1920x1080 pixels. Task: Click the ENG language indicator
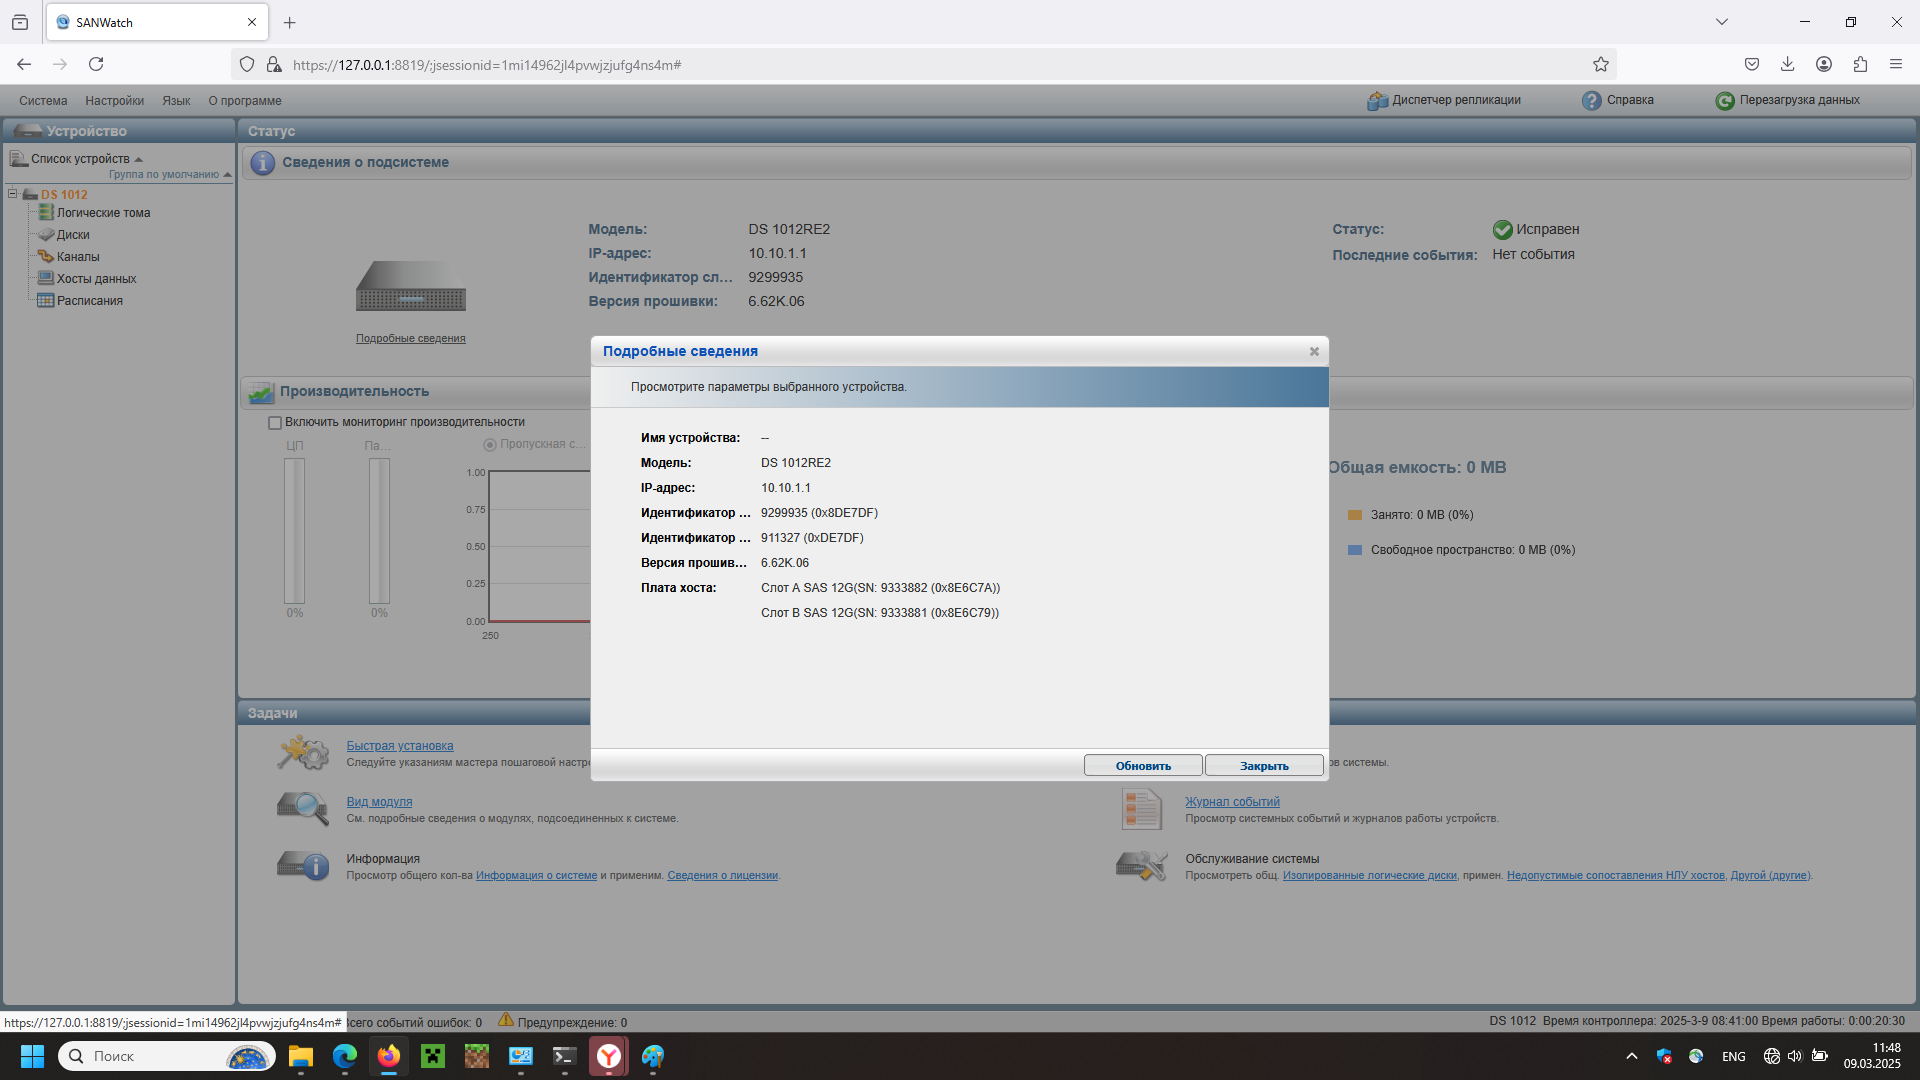click(x=1734, y=1057)
